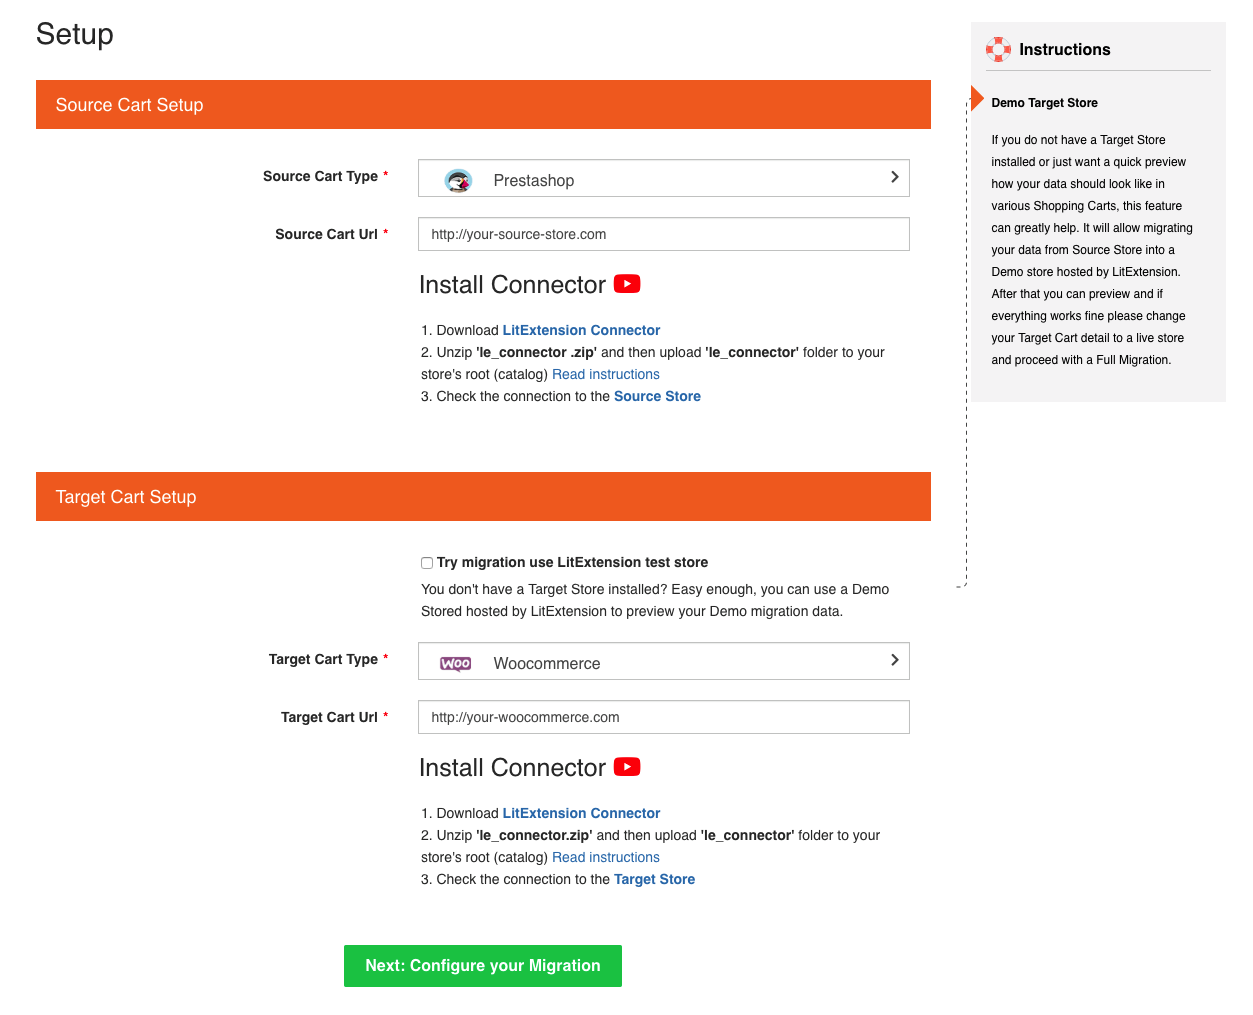Focus the Source Cart Url input field
1253x1015 pixels.
(663, 234)
